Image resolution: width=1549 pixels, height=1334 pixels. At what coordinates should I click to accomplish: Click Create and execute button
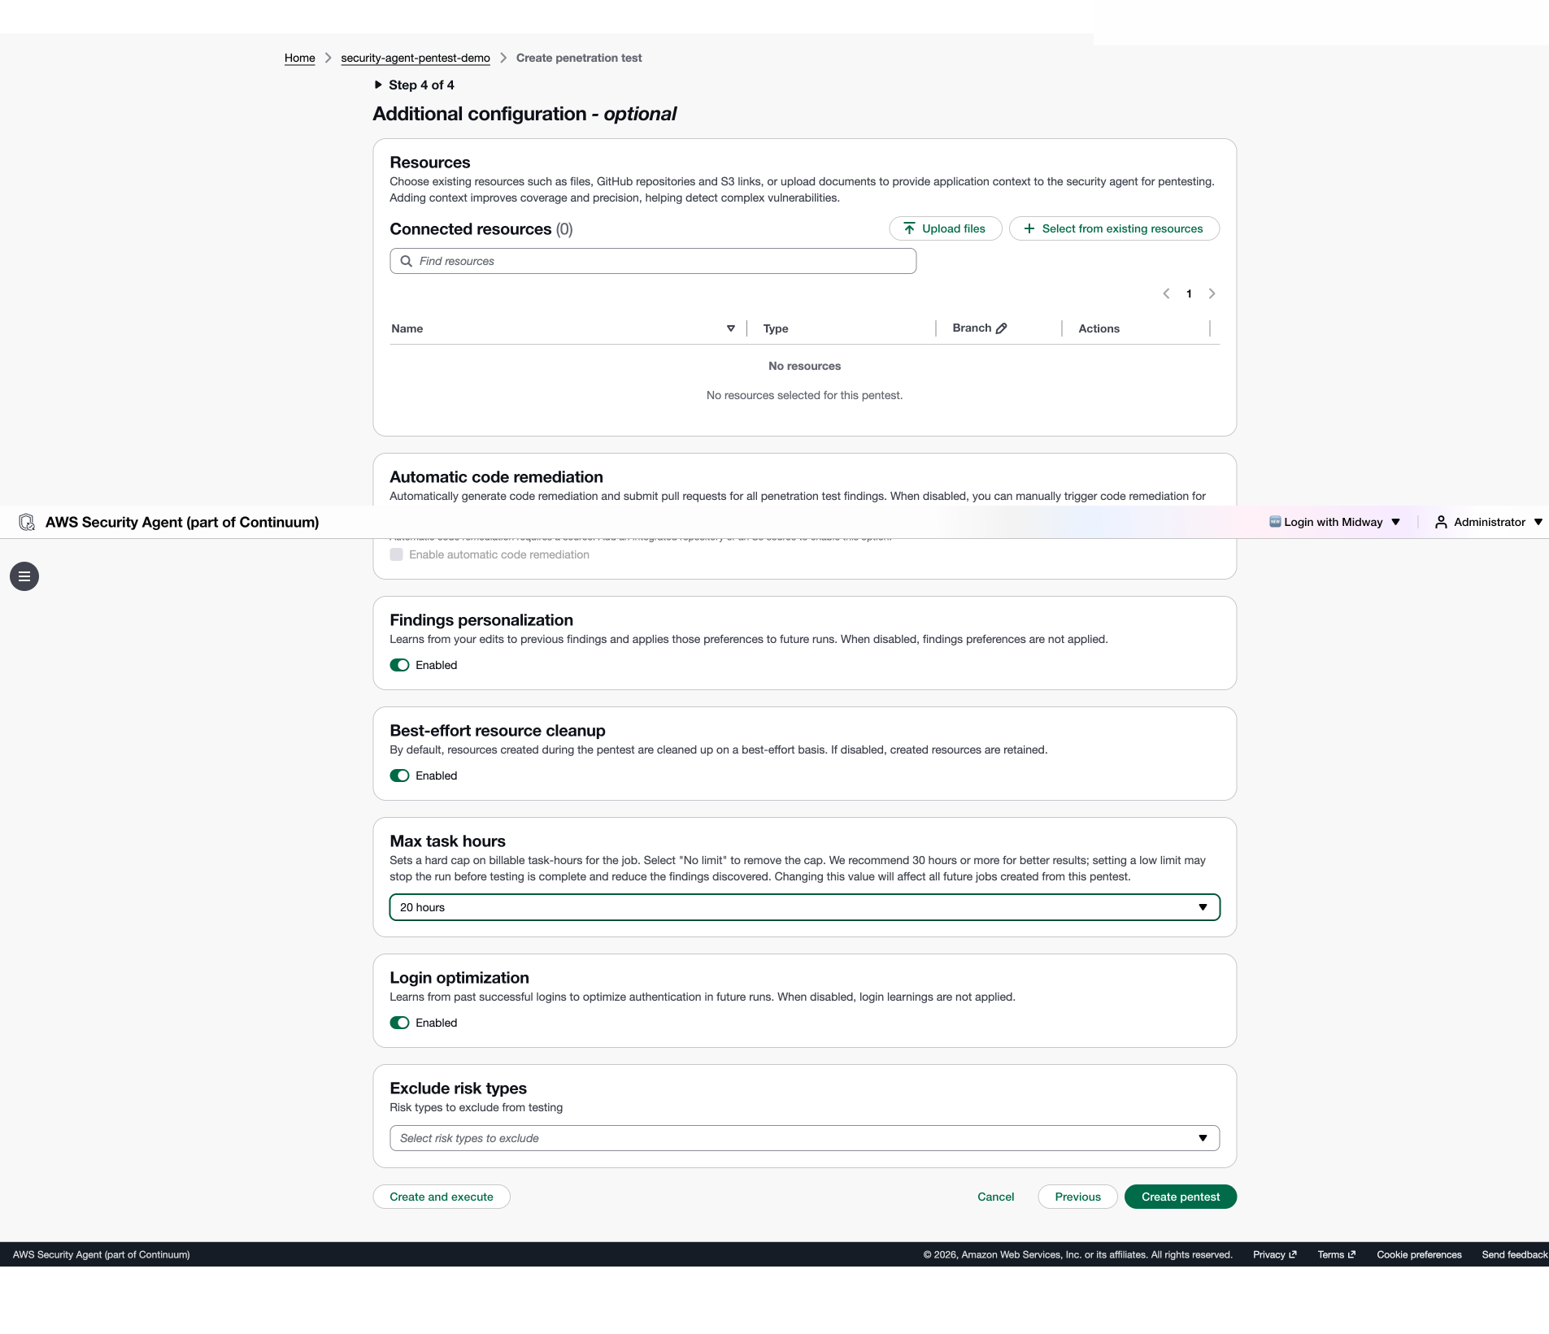[x=441, y=1197]
